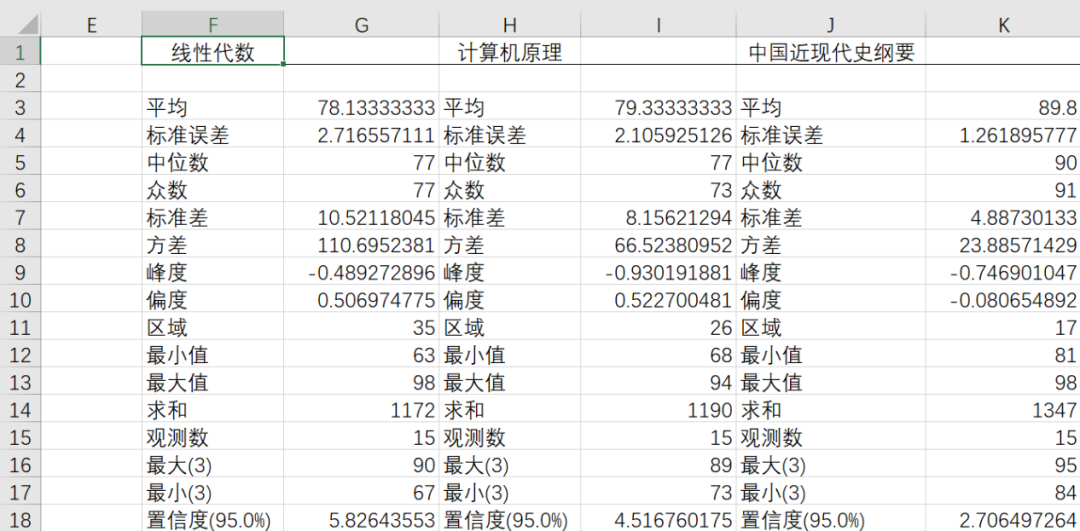Image resolution: width=1080 pixels, height=531 pixels.
Task: Click value 89.8
Action: click(x=1056, y=107)
